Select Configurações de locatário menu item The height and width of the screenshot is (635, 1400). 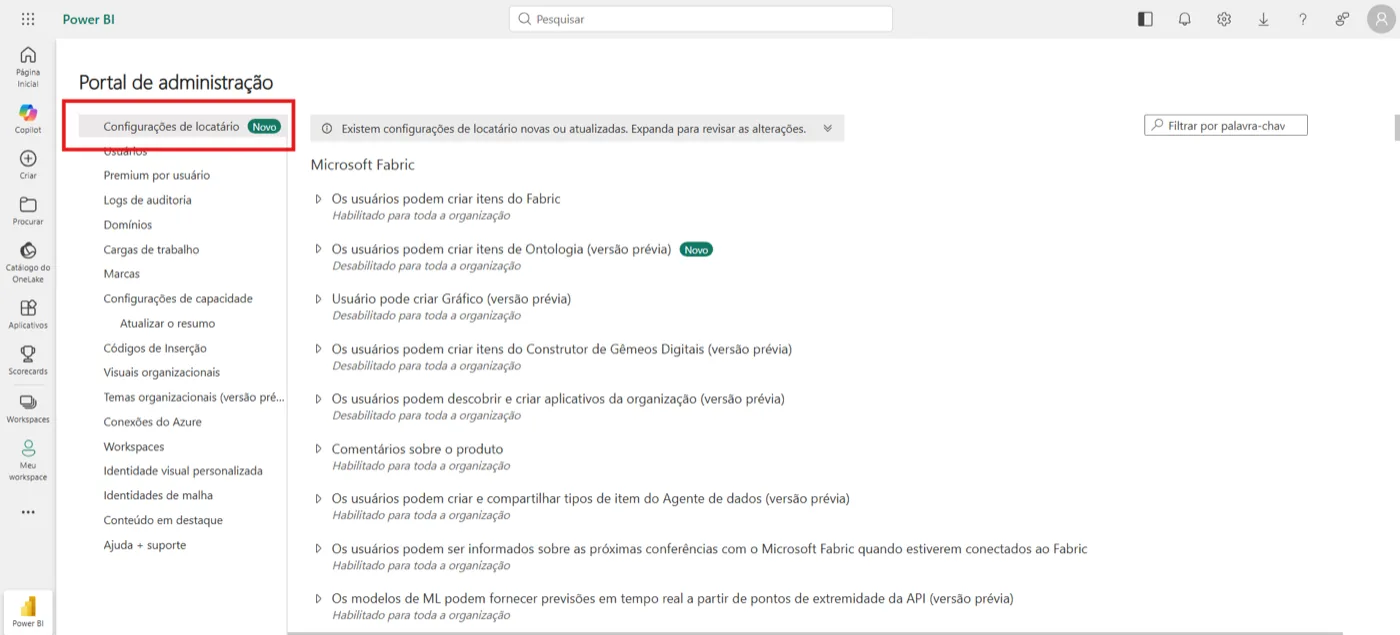183,127
